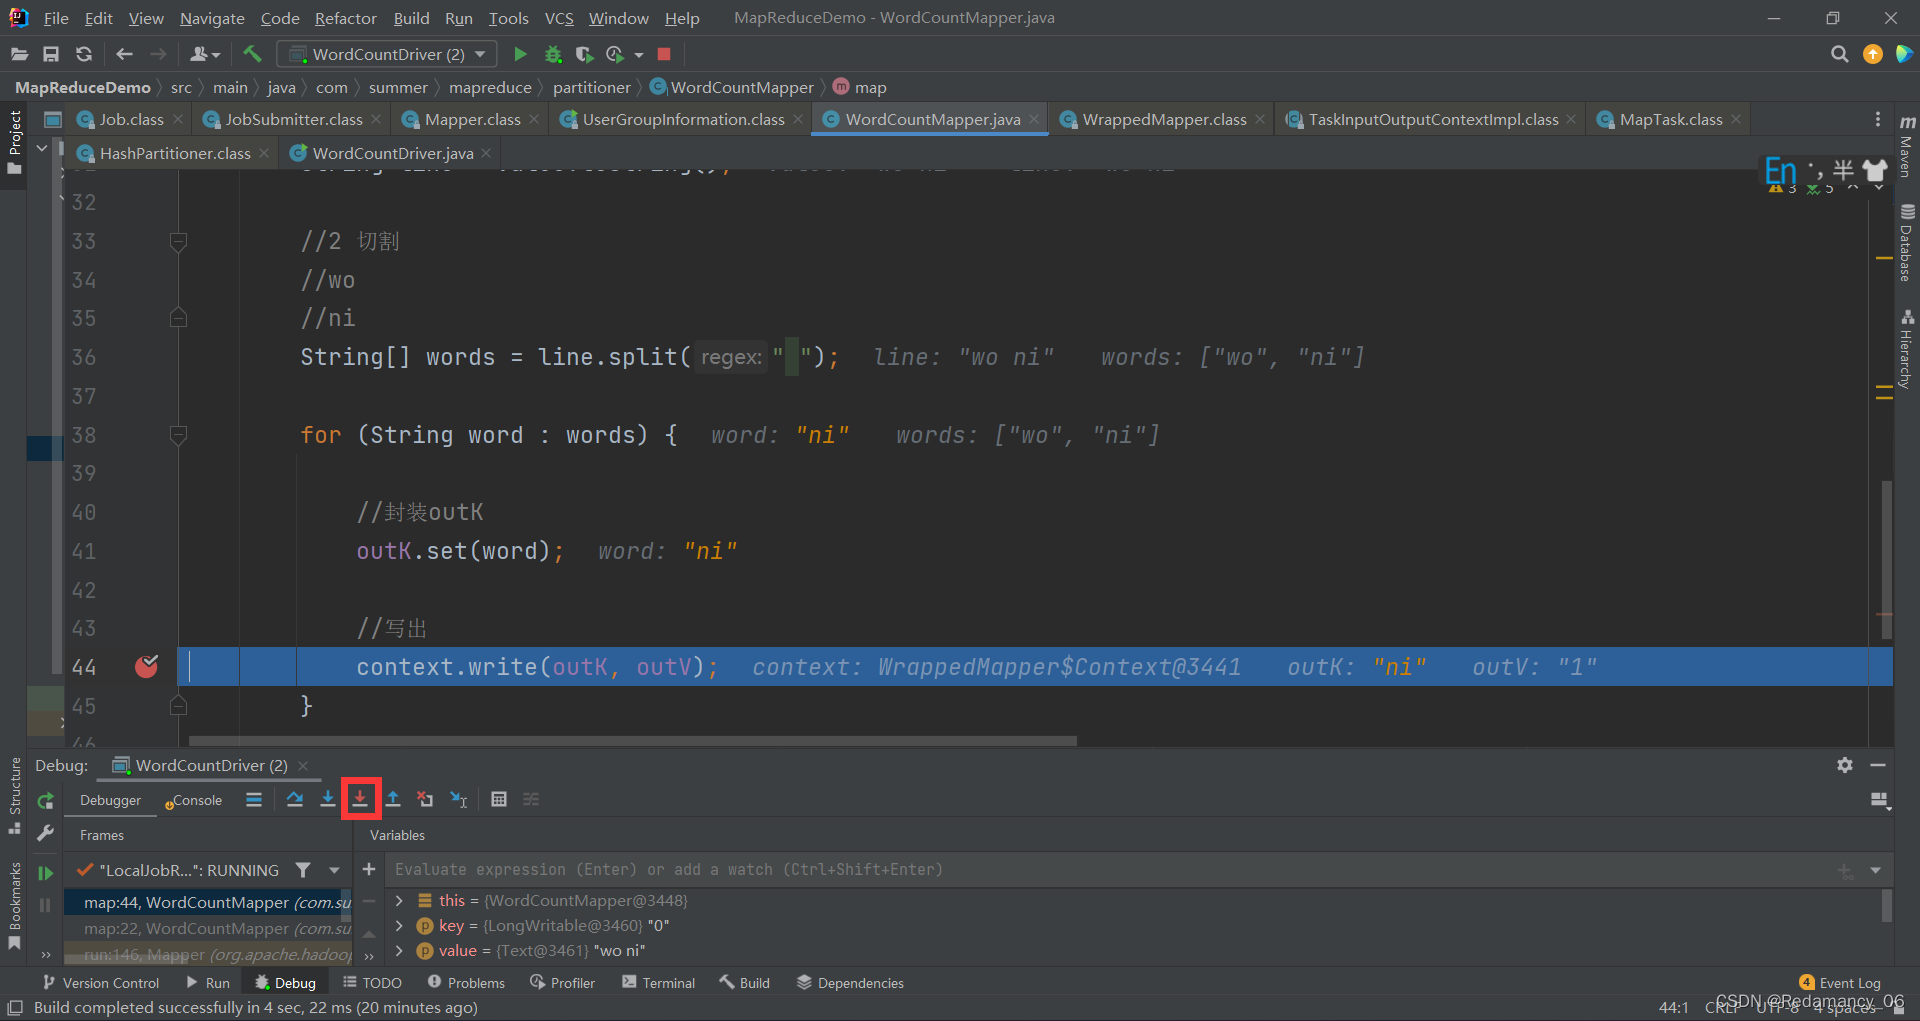The width and height of the screenshot is (1920, 1021).
Task: Click the 'partitioner' breadcrumb
Action: [591, 87]
